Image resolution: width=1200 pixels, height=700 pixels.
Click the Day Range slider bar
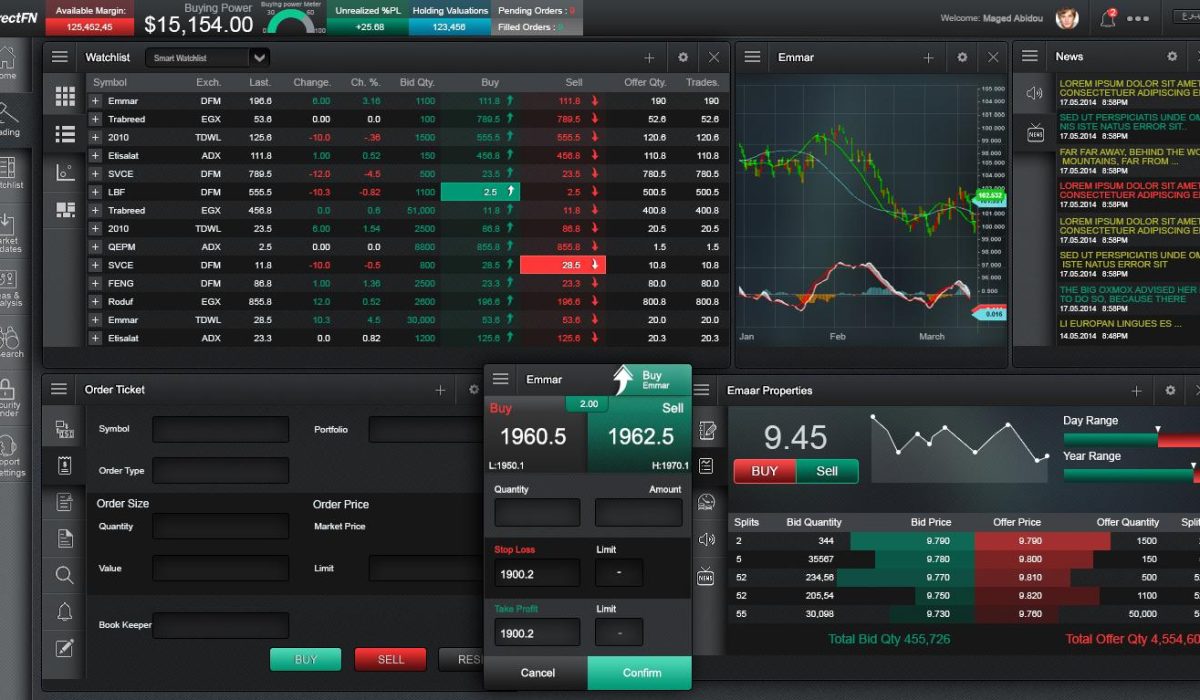1130,439
